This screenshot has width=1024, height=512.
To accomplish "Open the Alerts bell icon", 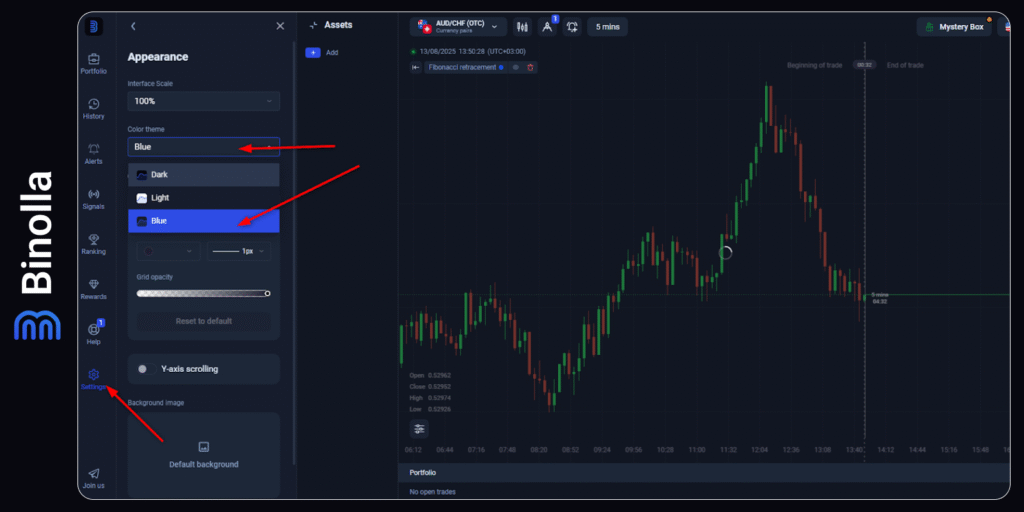I will [x=94, y=152].
